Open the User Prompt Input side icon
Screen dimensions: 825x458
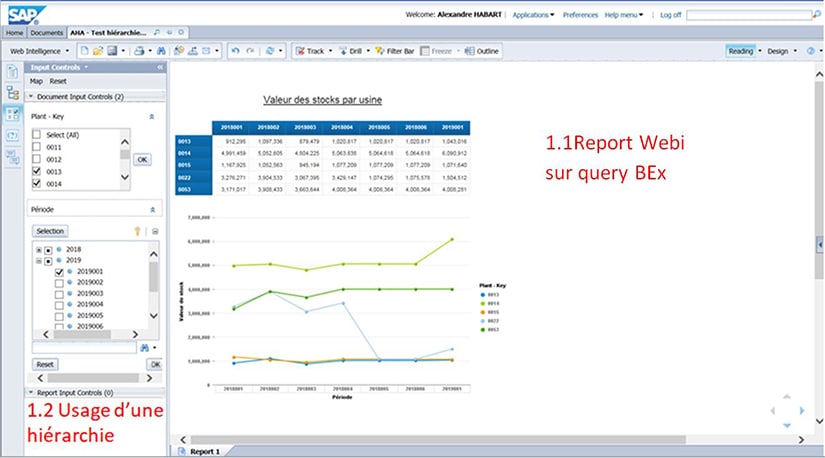[x=12, y=136]
